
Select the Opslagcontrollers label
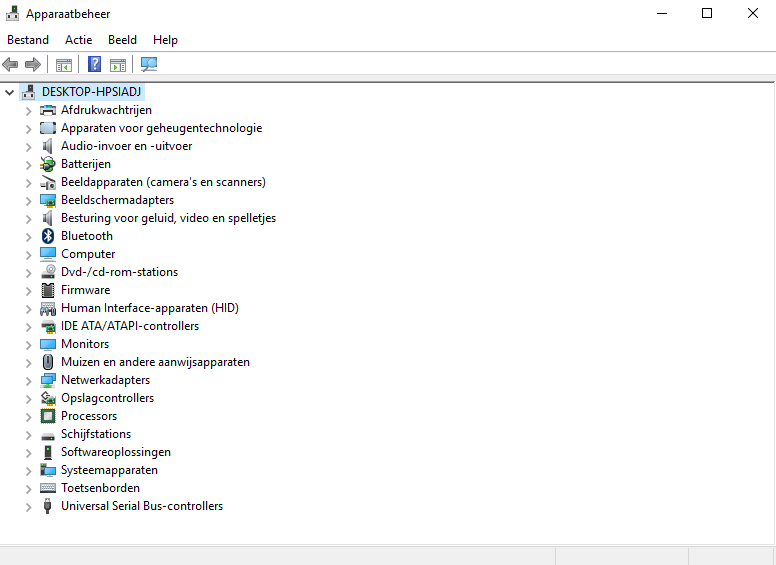[107, 398]
